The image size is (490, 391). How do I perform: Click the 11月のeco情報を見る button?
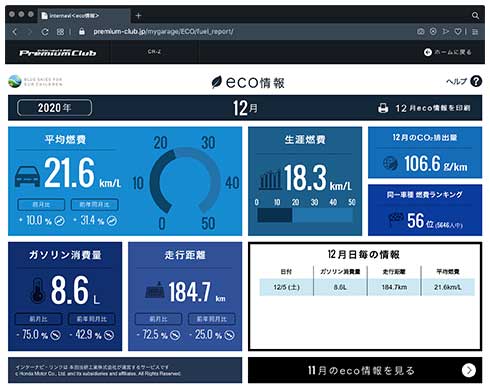coord(365,370)
